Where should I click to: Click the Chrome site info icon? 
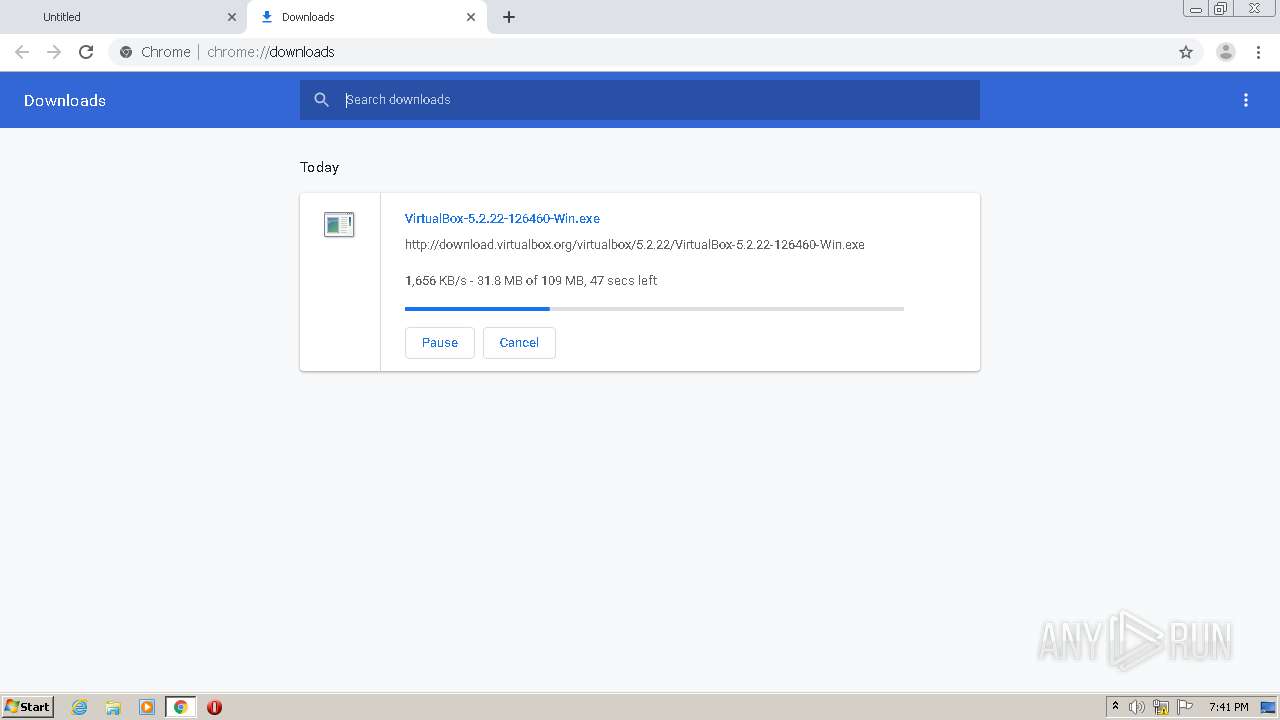tap(126, 52)
